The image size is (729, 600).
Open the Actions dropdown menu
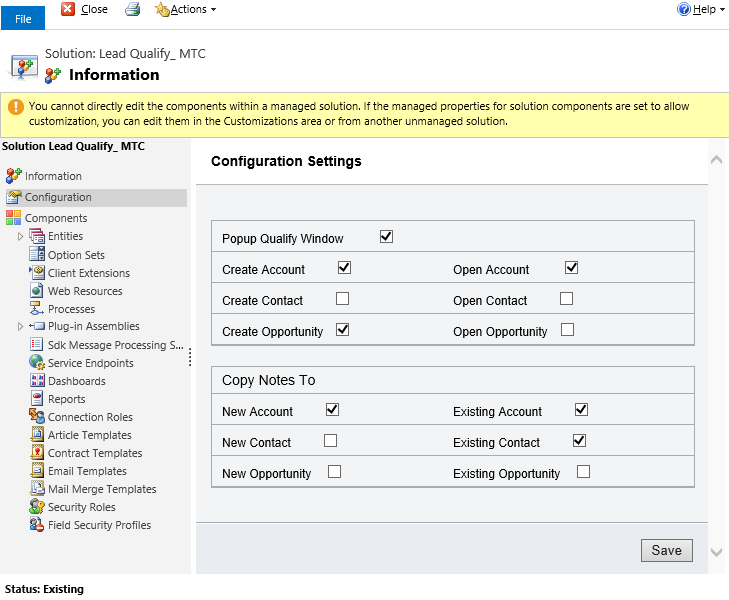[186, 10]
